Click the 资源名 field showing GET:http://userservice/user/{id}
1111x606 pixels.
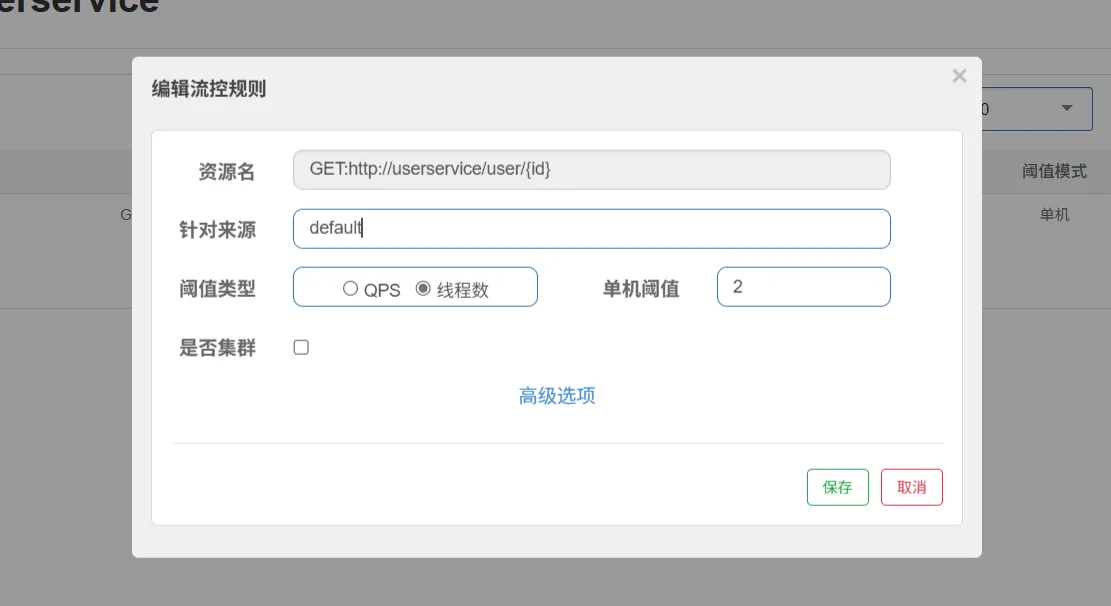591,170
